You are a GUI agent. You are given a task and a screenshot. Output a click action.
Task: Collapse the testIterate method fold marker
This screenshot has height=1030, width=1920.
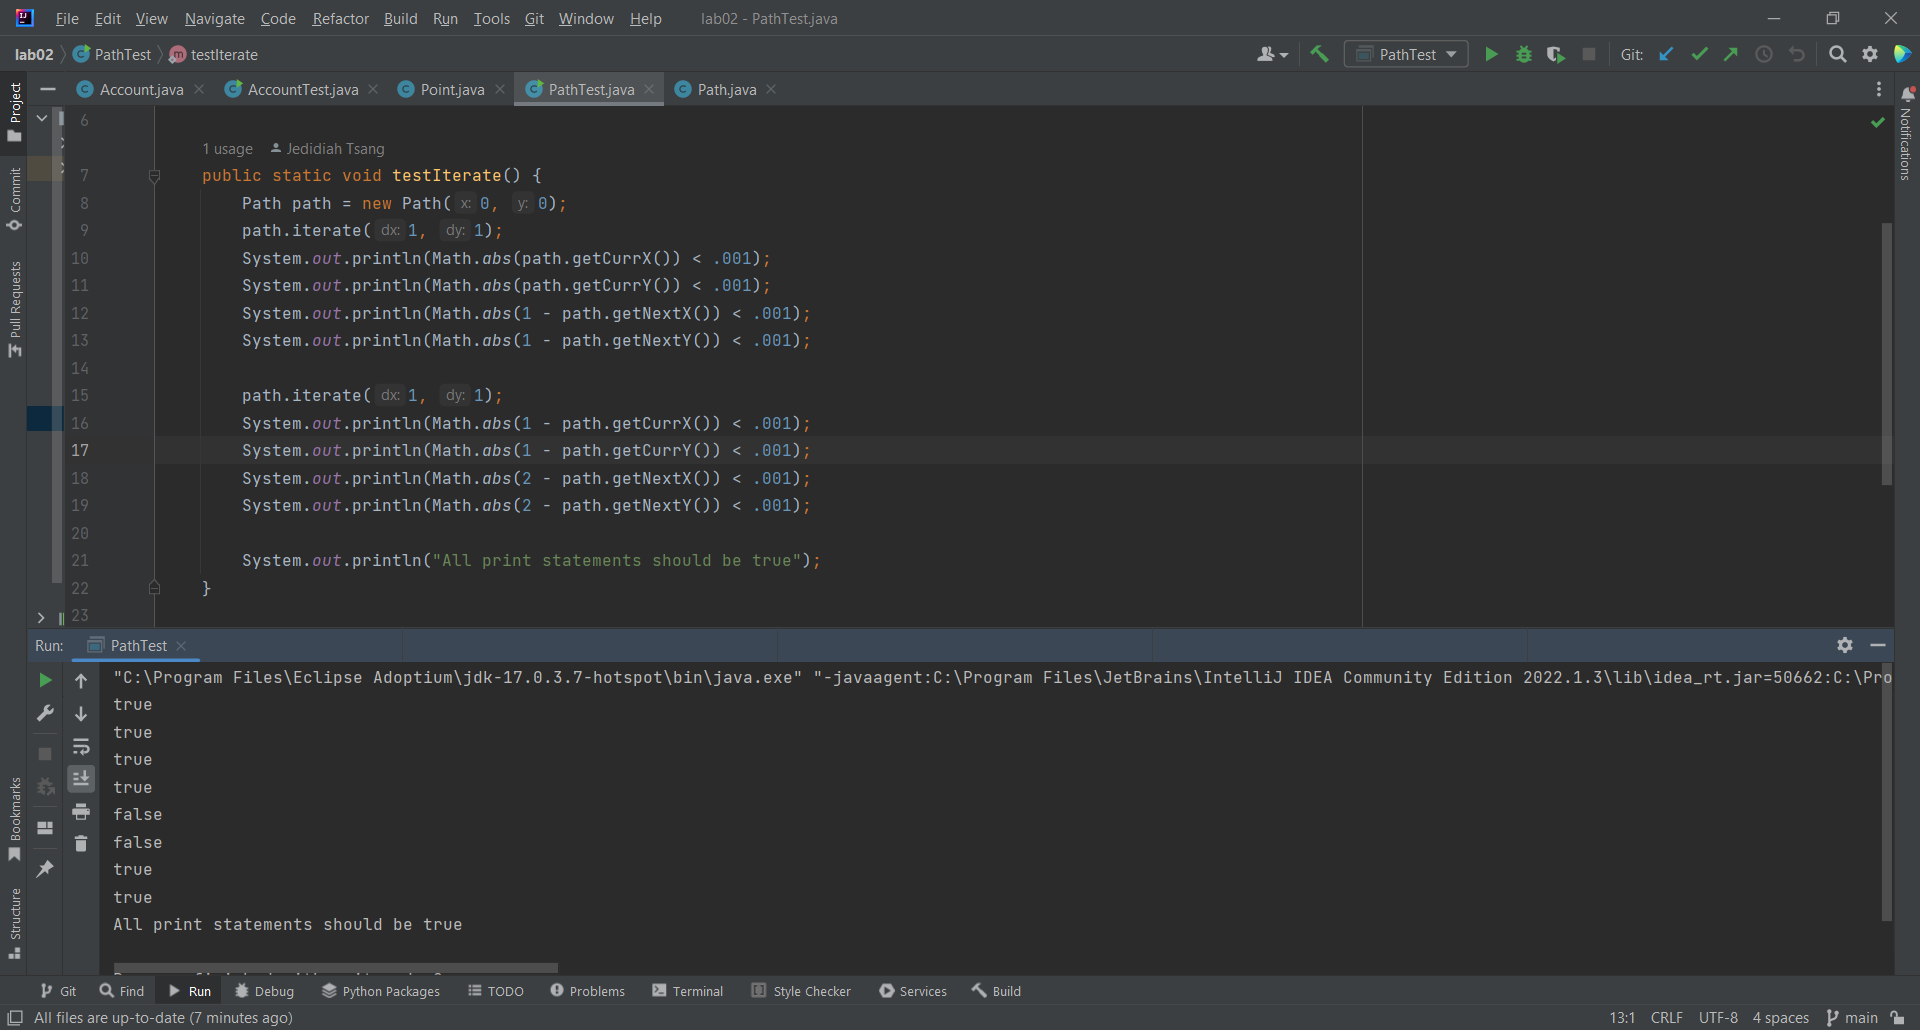click(x=154, y=176)
